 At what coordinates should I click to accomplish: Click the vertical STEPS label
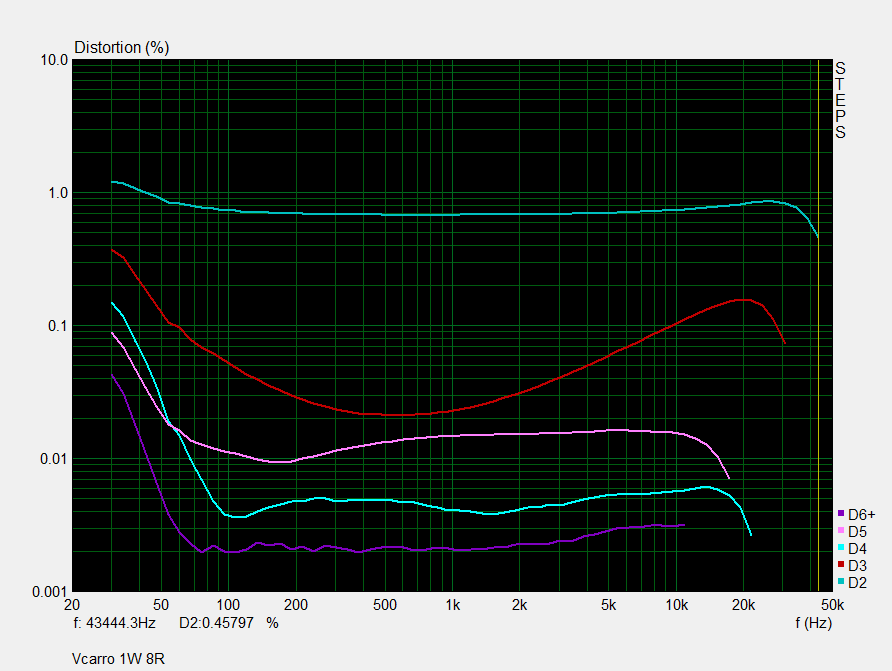click(x=840, y=101)
